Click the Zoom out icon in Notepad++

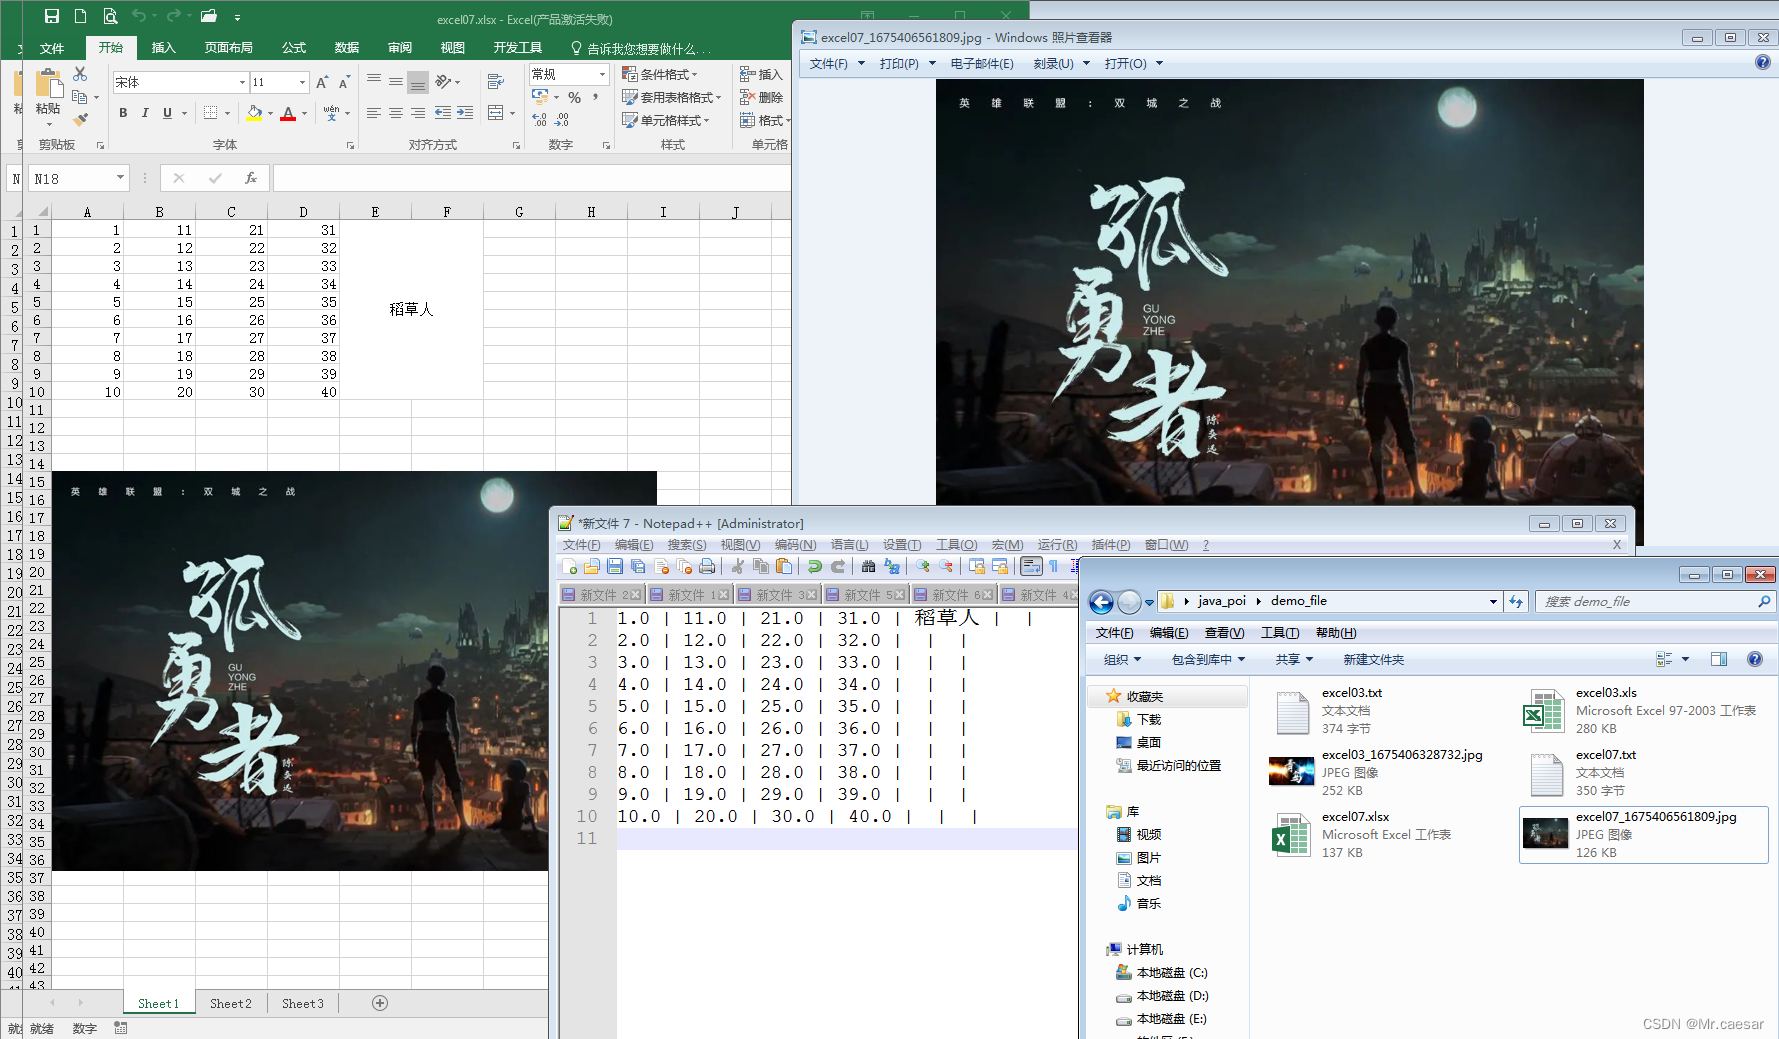click(946, 567)
